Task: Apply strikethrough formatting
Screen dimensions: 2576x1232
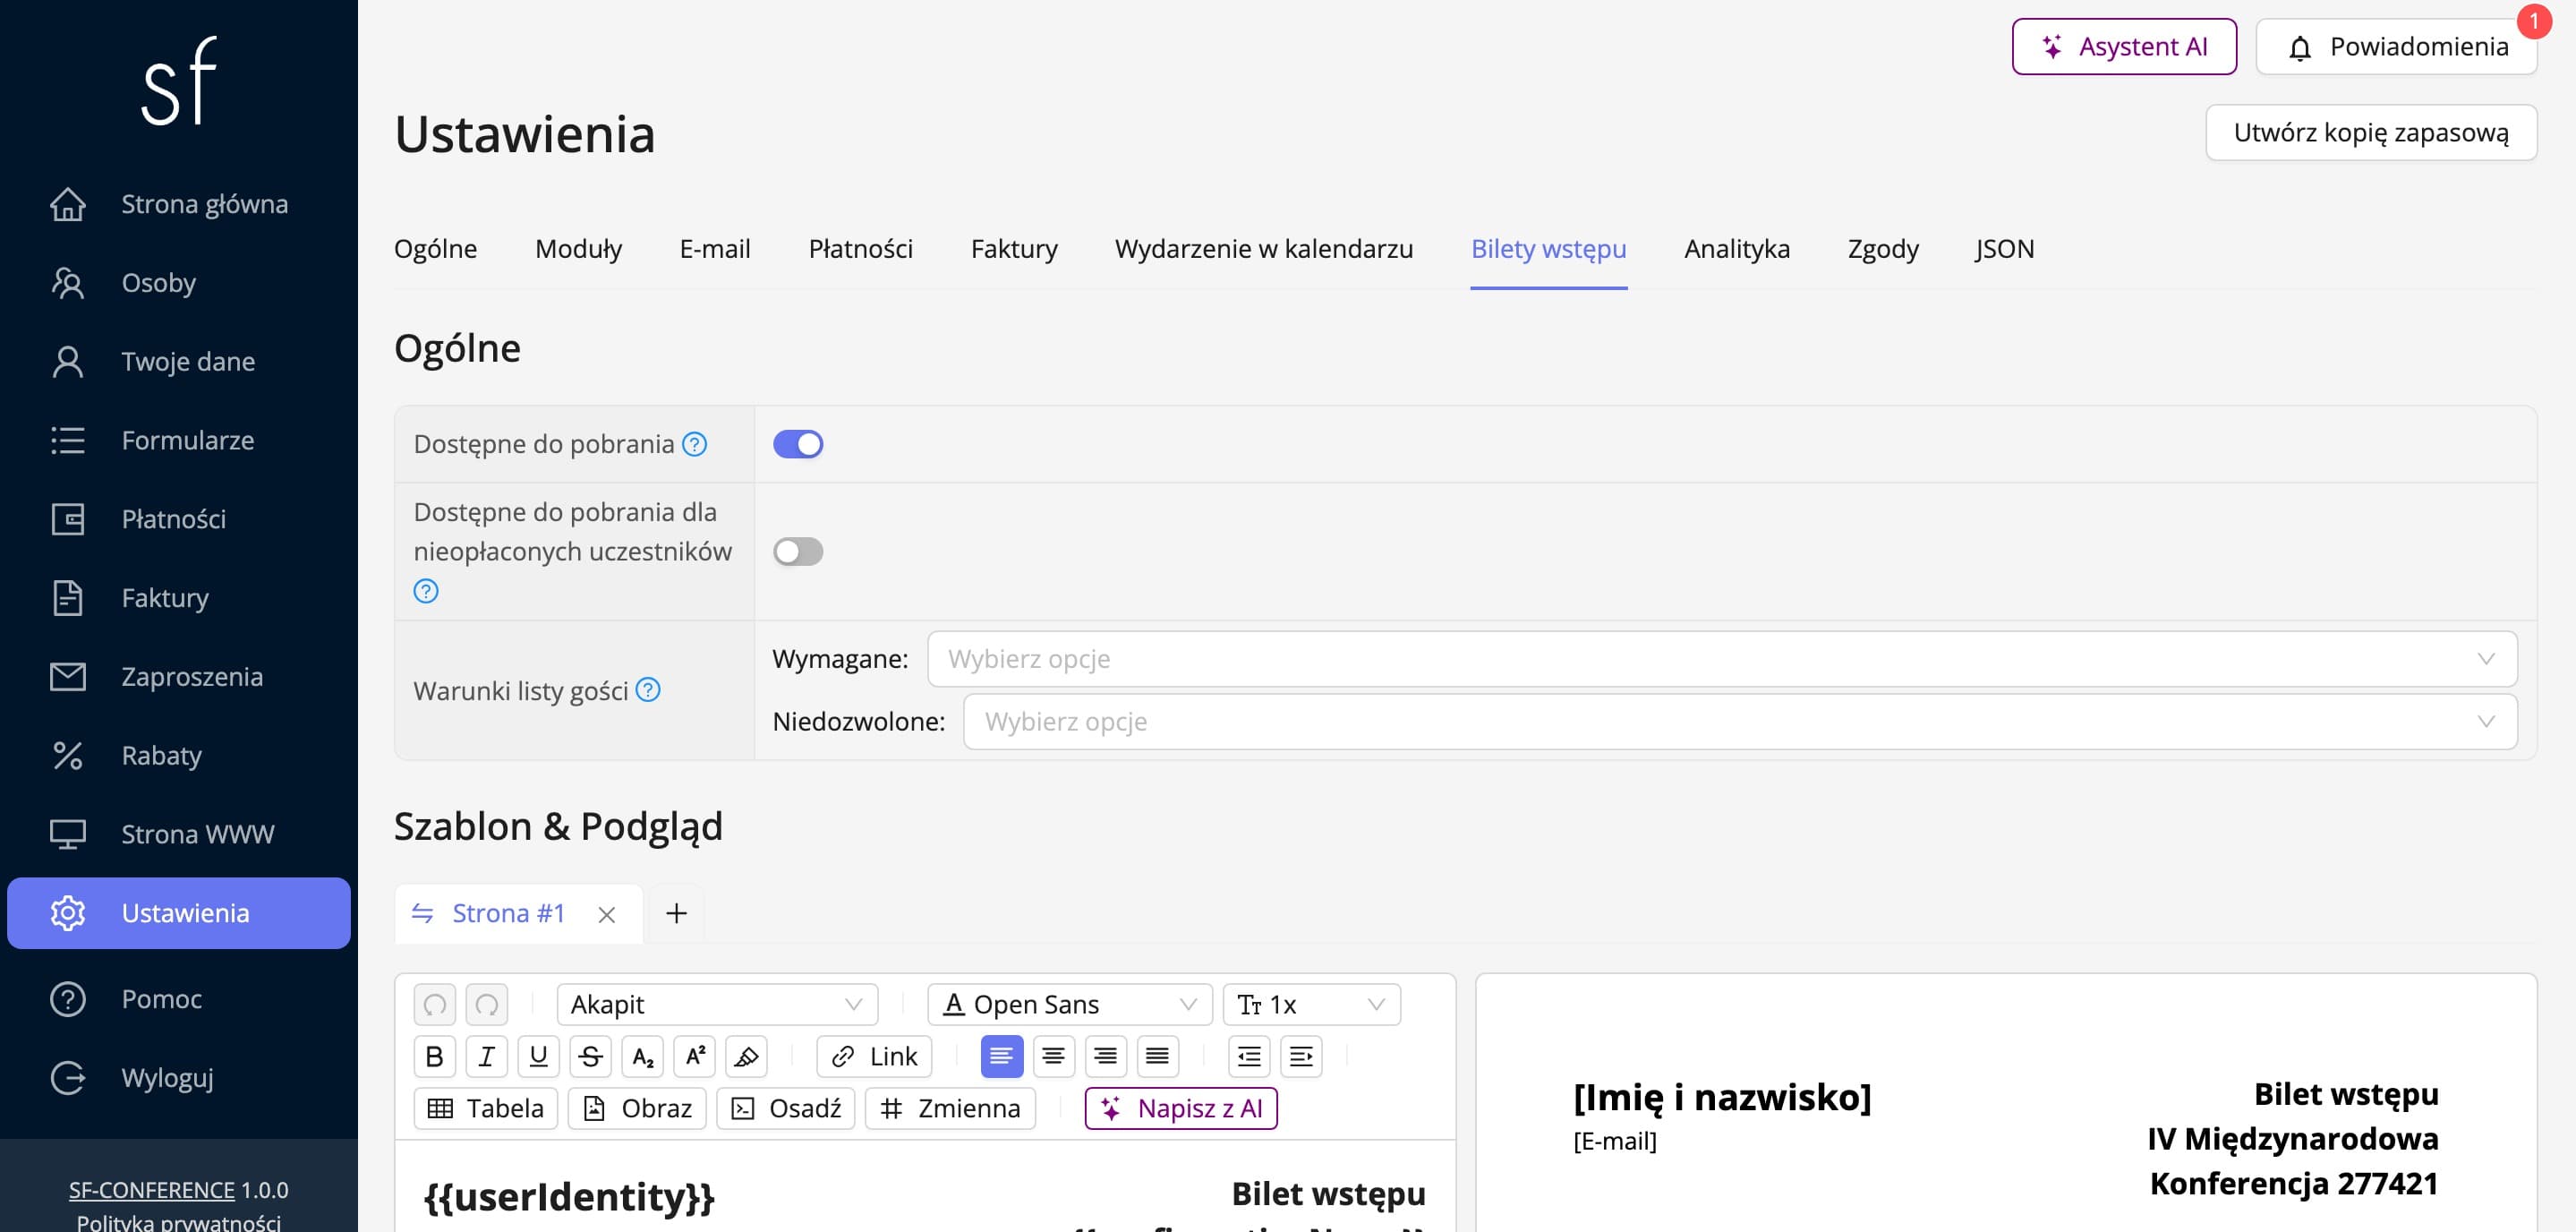Action: tap(590, 1056)
